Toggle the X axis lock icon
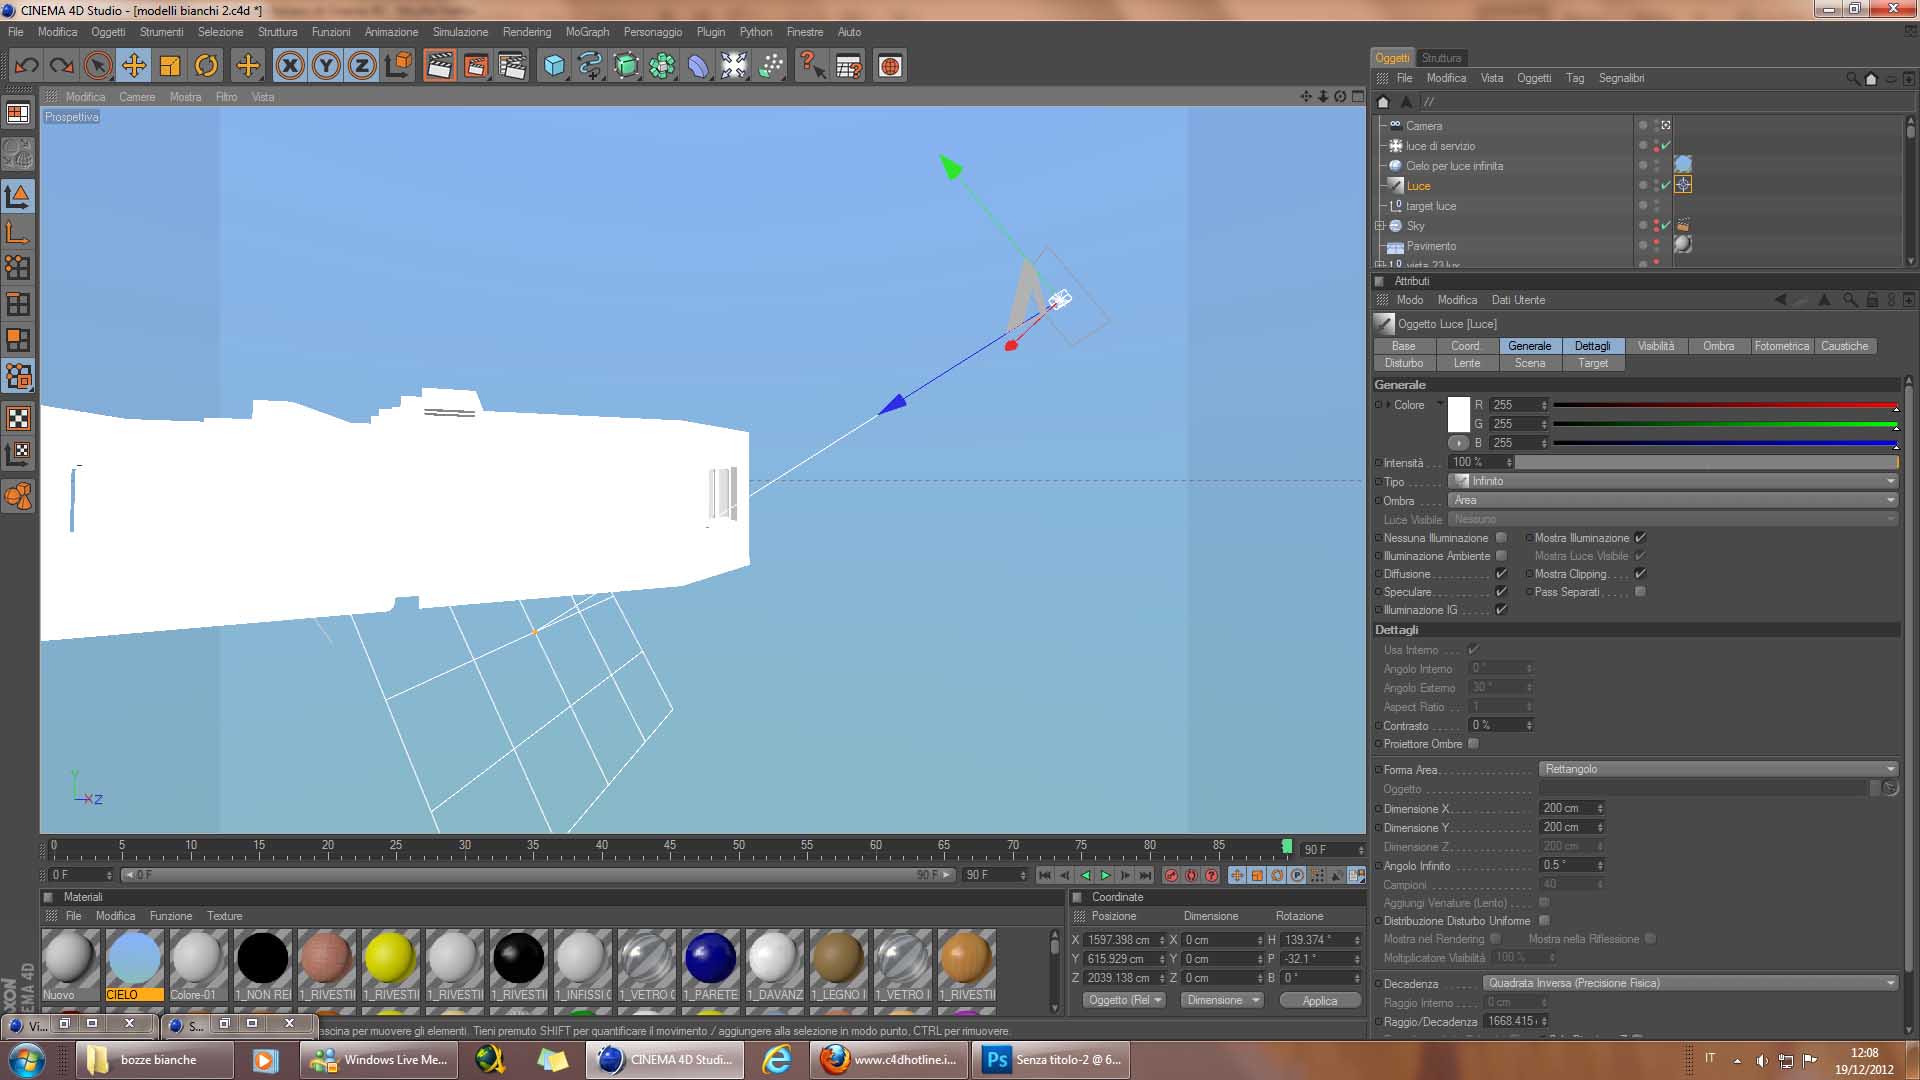Screen dimensions: 1920x1080 [290, 66]
